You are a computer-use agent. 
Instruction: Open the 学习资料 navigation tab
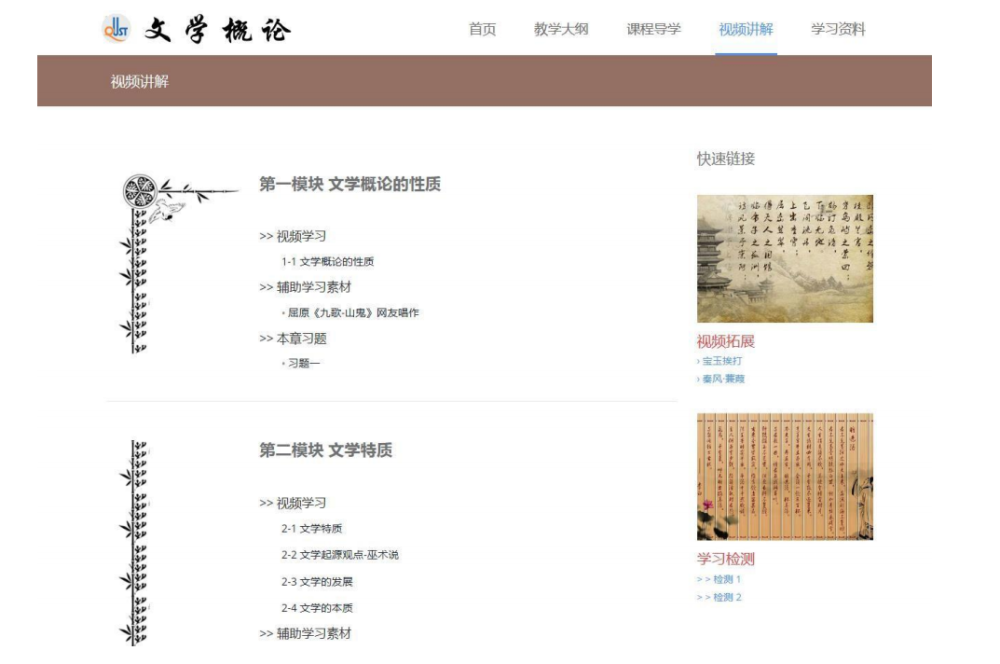(x=838, y=29)
